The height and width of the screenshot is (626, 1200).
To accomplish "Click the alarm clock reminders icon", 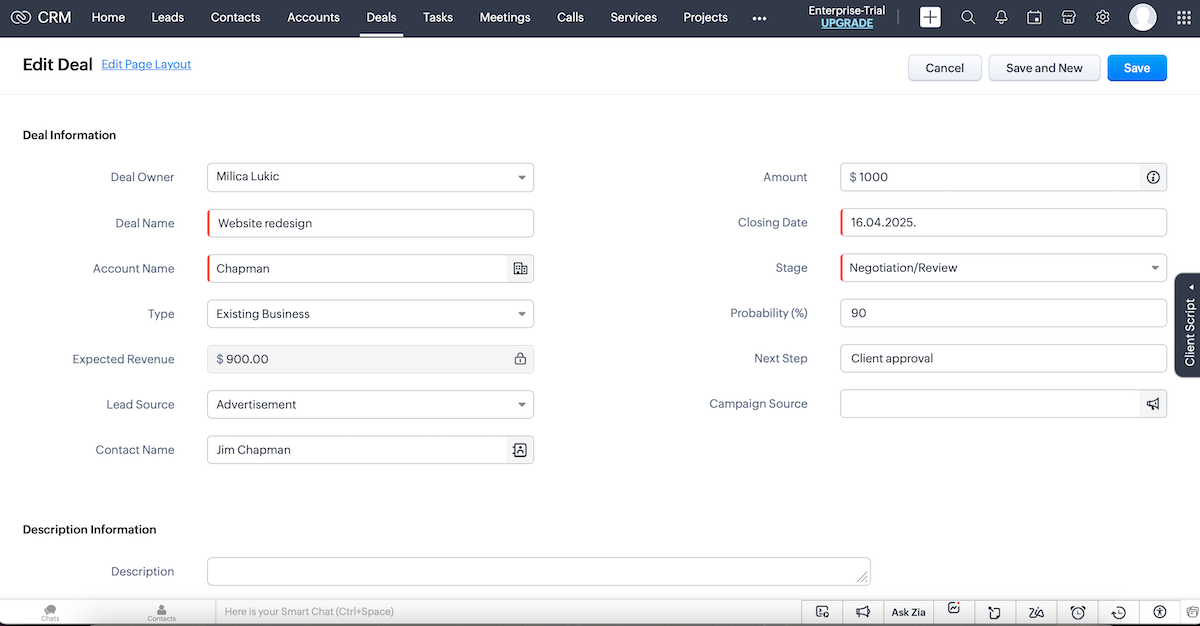I will [1078, 612].
